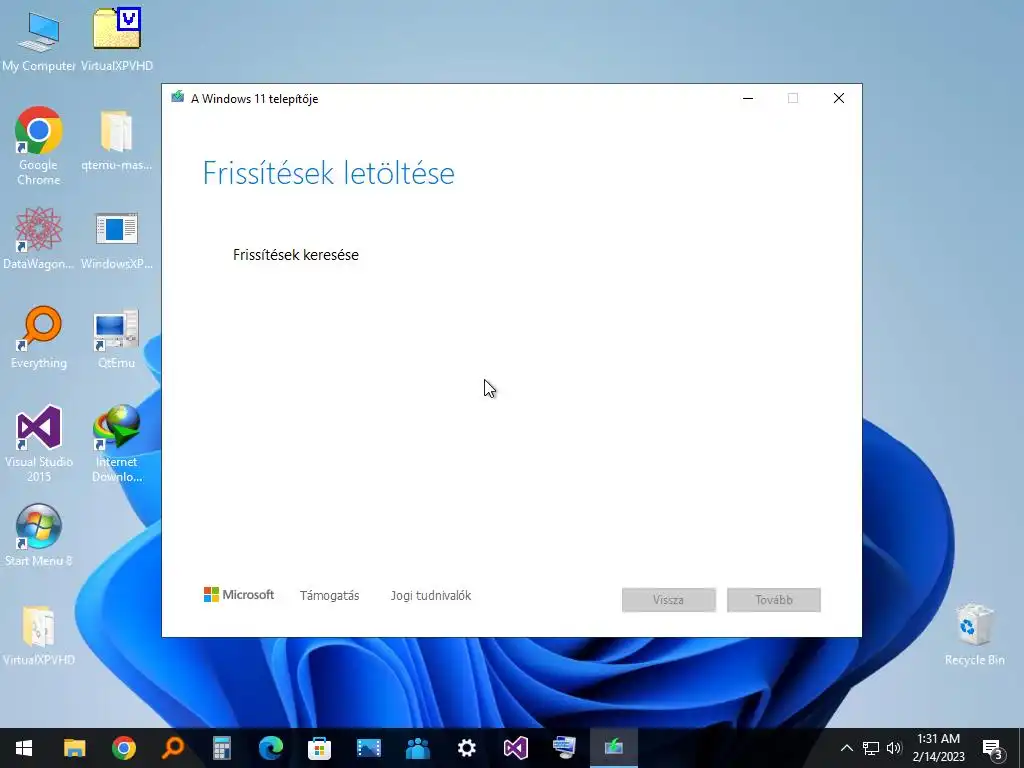Click the Frissítések letöltése heading

tap(328, 173)
